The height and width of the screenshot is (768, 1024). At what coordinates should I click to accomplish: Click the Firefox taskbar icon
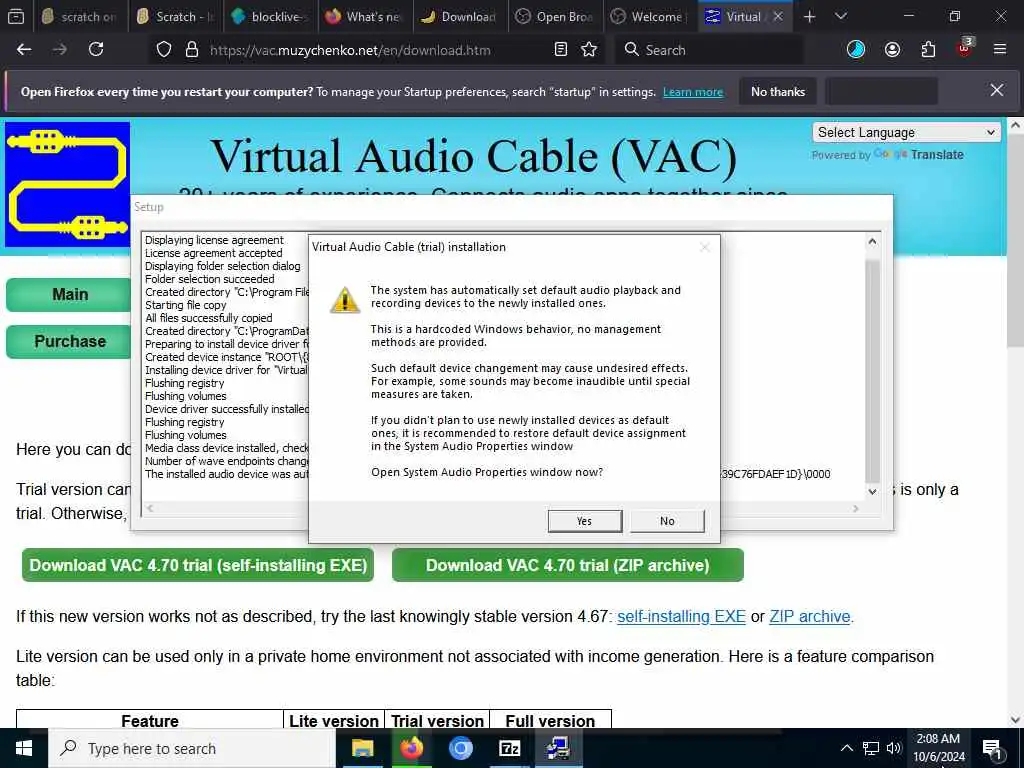tap(411, 748)
